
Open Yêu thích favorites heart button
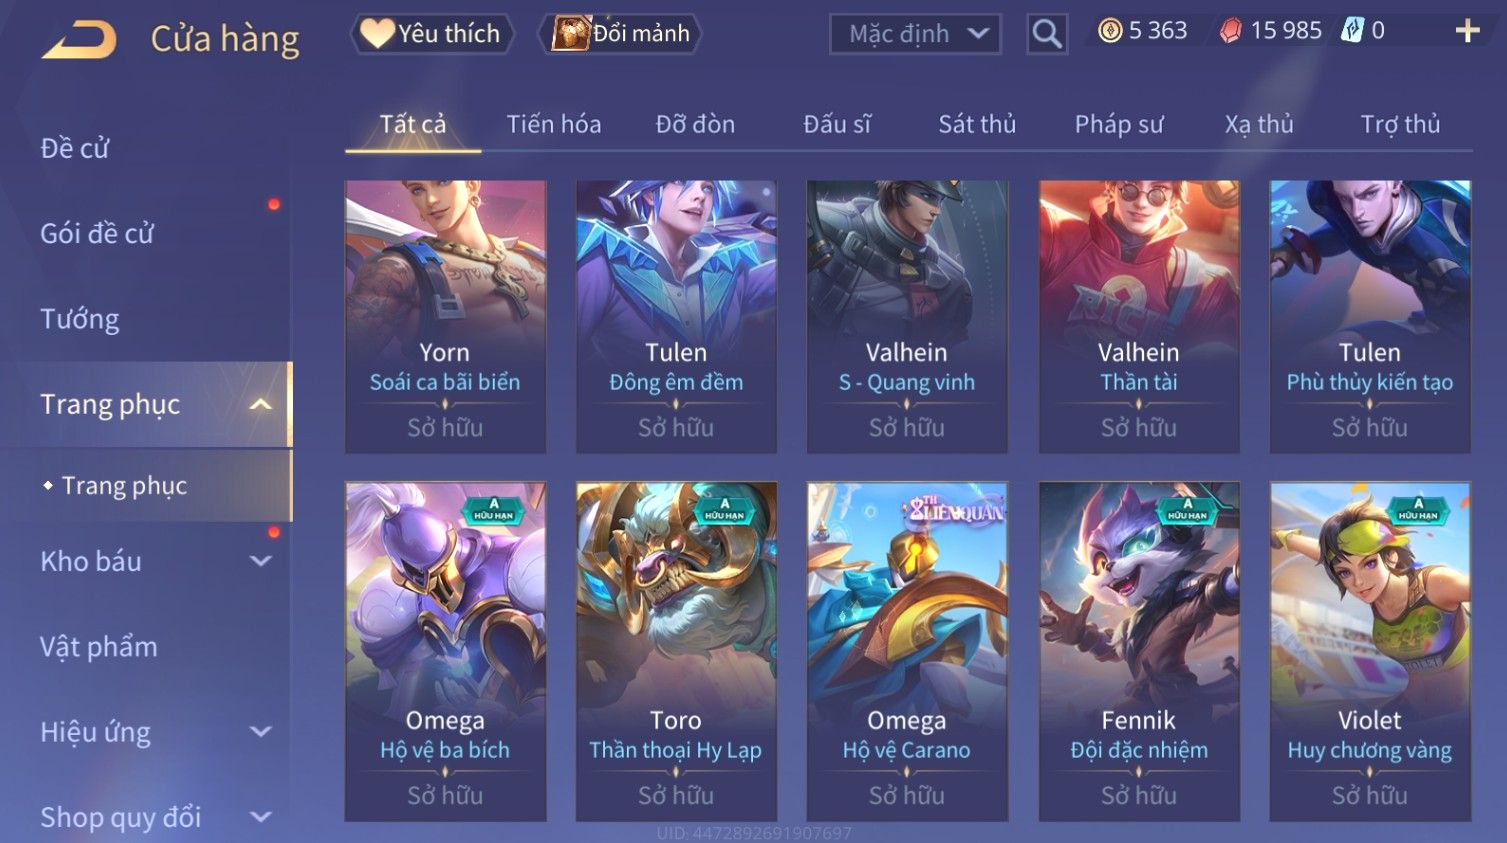(x=432, y=34)
